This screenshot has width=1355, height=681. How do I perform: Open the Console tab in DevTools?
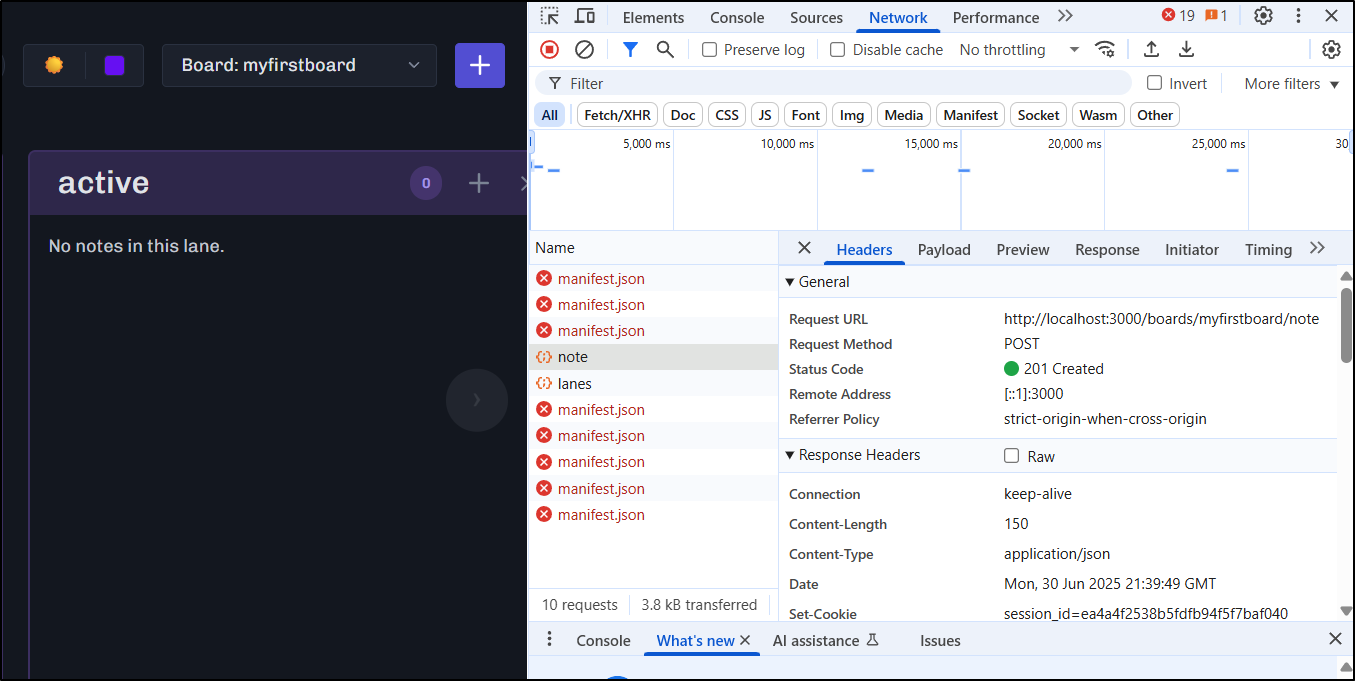tap(737, 17)
